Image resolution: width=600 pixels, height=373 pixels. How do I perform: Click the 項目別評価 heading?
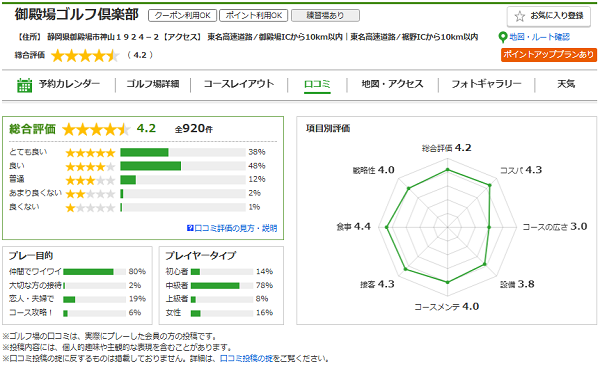pos(328,128)
